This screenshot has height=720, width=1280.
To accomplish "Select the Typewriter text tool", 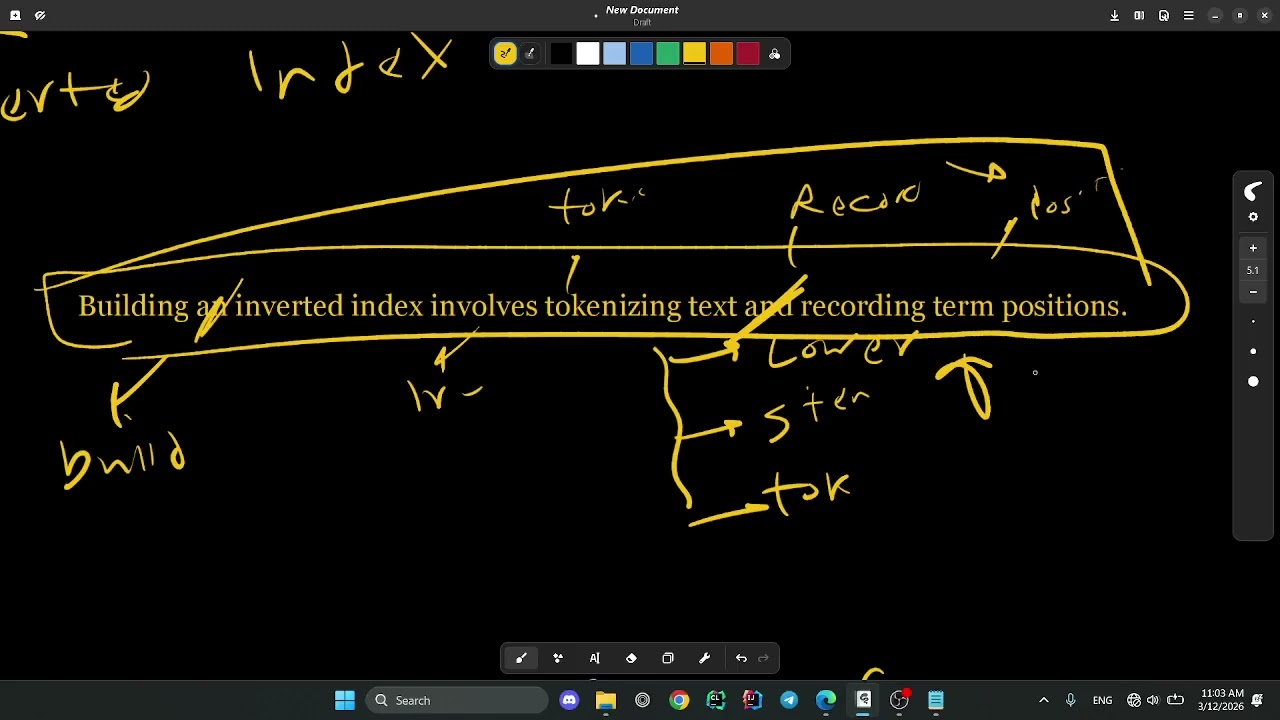I will click(594, 658).
